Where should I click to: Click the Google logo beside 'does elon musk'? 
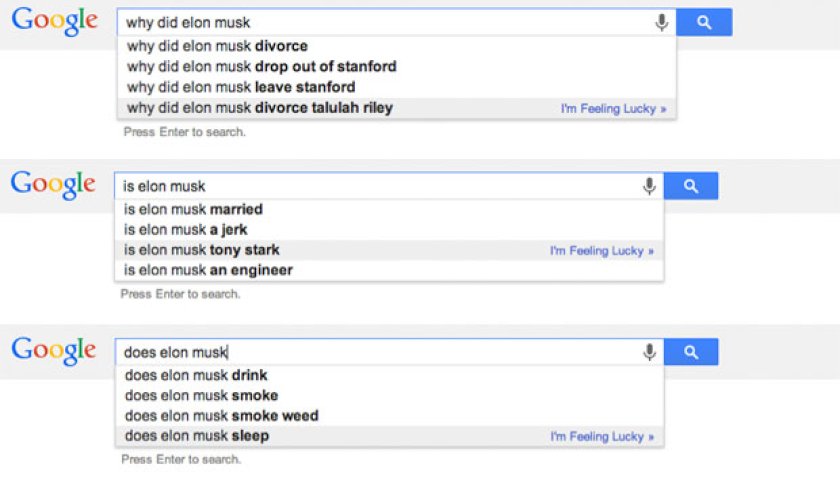pos(54,349)
